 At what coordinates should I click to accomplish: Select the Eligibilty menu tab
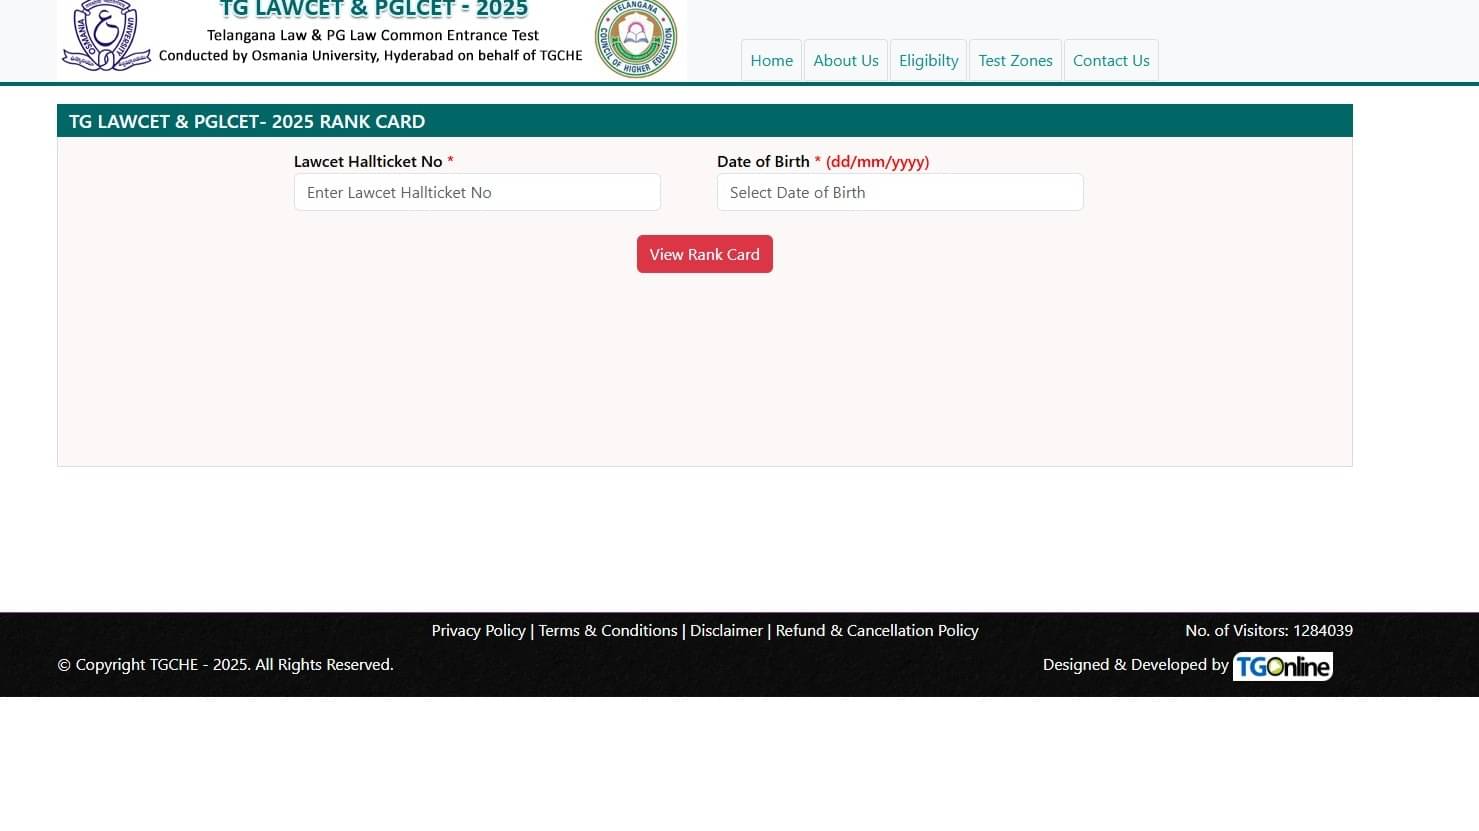(928, 60)
